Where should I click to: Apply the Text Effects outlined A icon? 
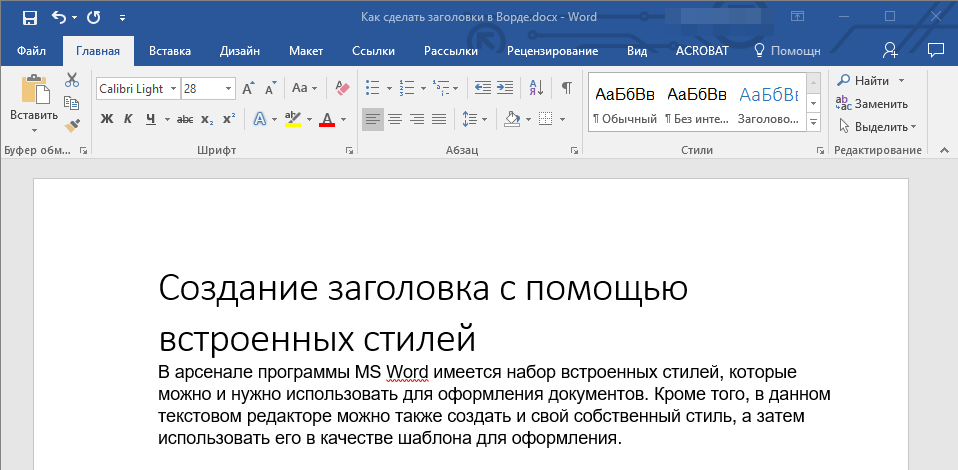tap(260, 119)
